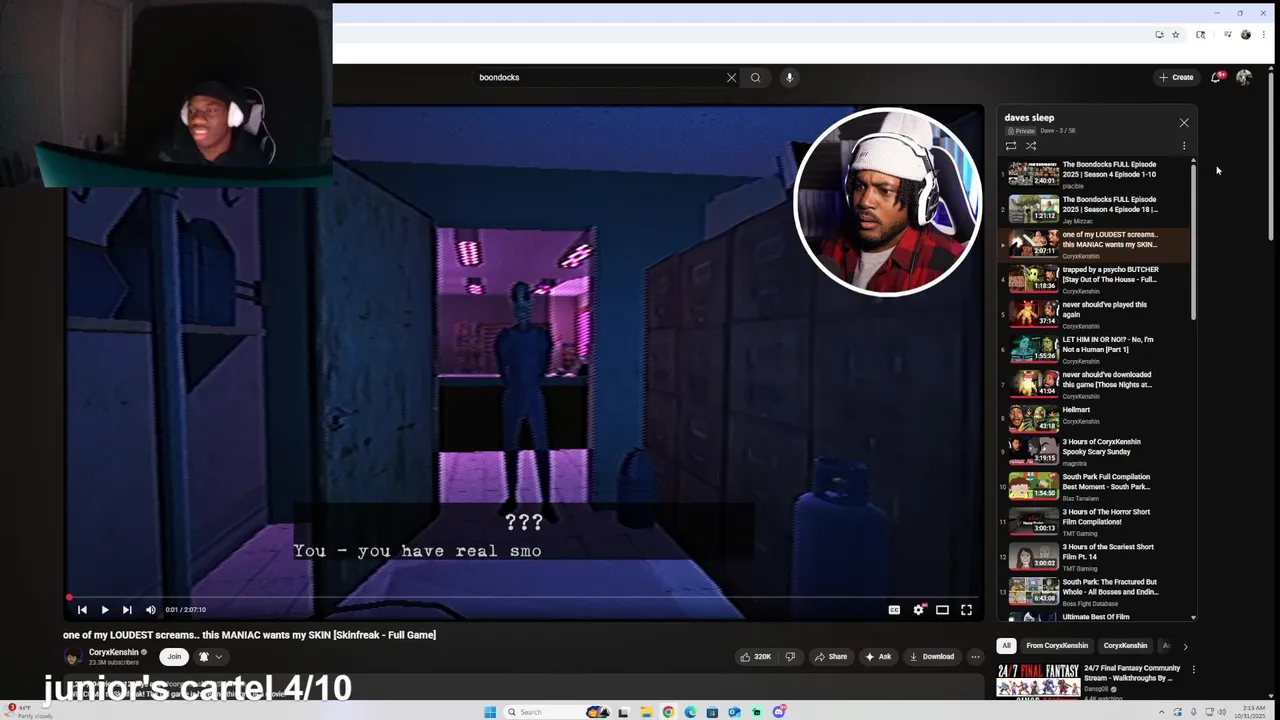
Task: Play the video with the play button
Action: click(104, 610)
